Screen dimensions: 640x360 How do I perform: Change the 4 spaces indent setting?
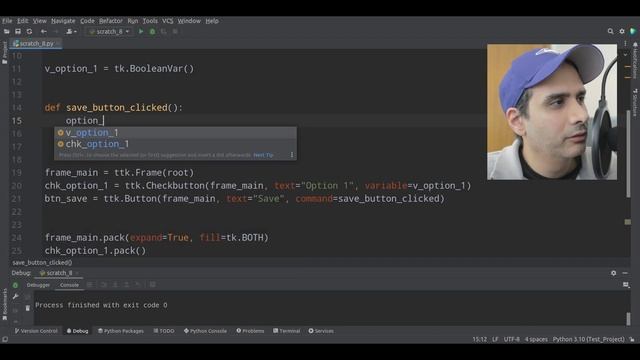click(x=536, y=340)
